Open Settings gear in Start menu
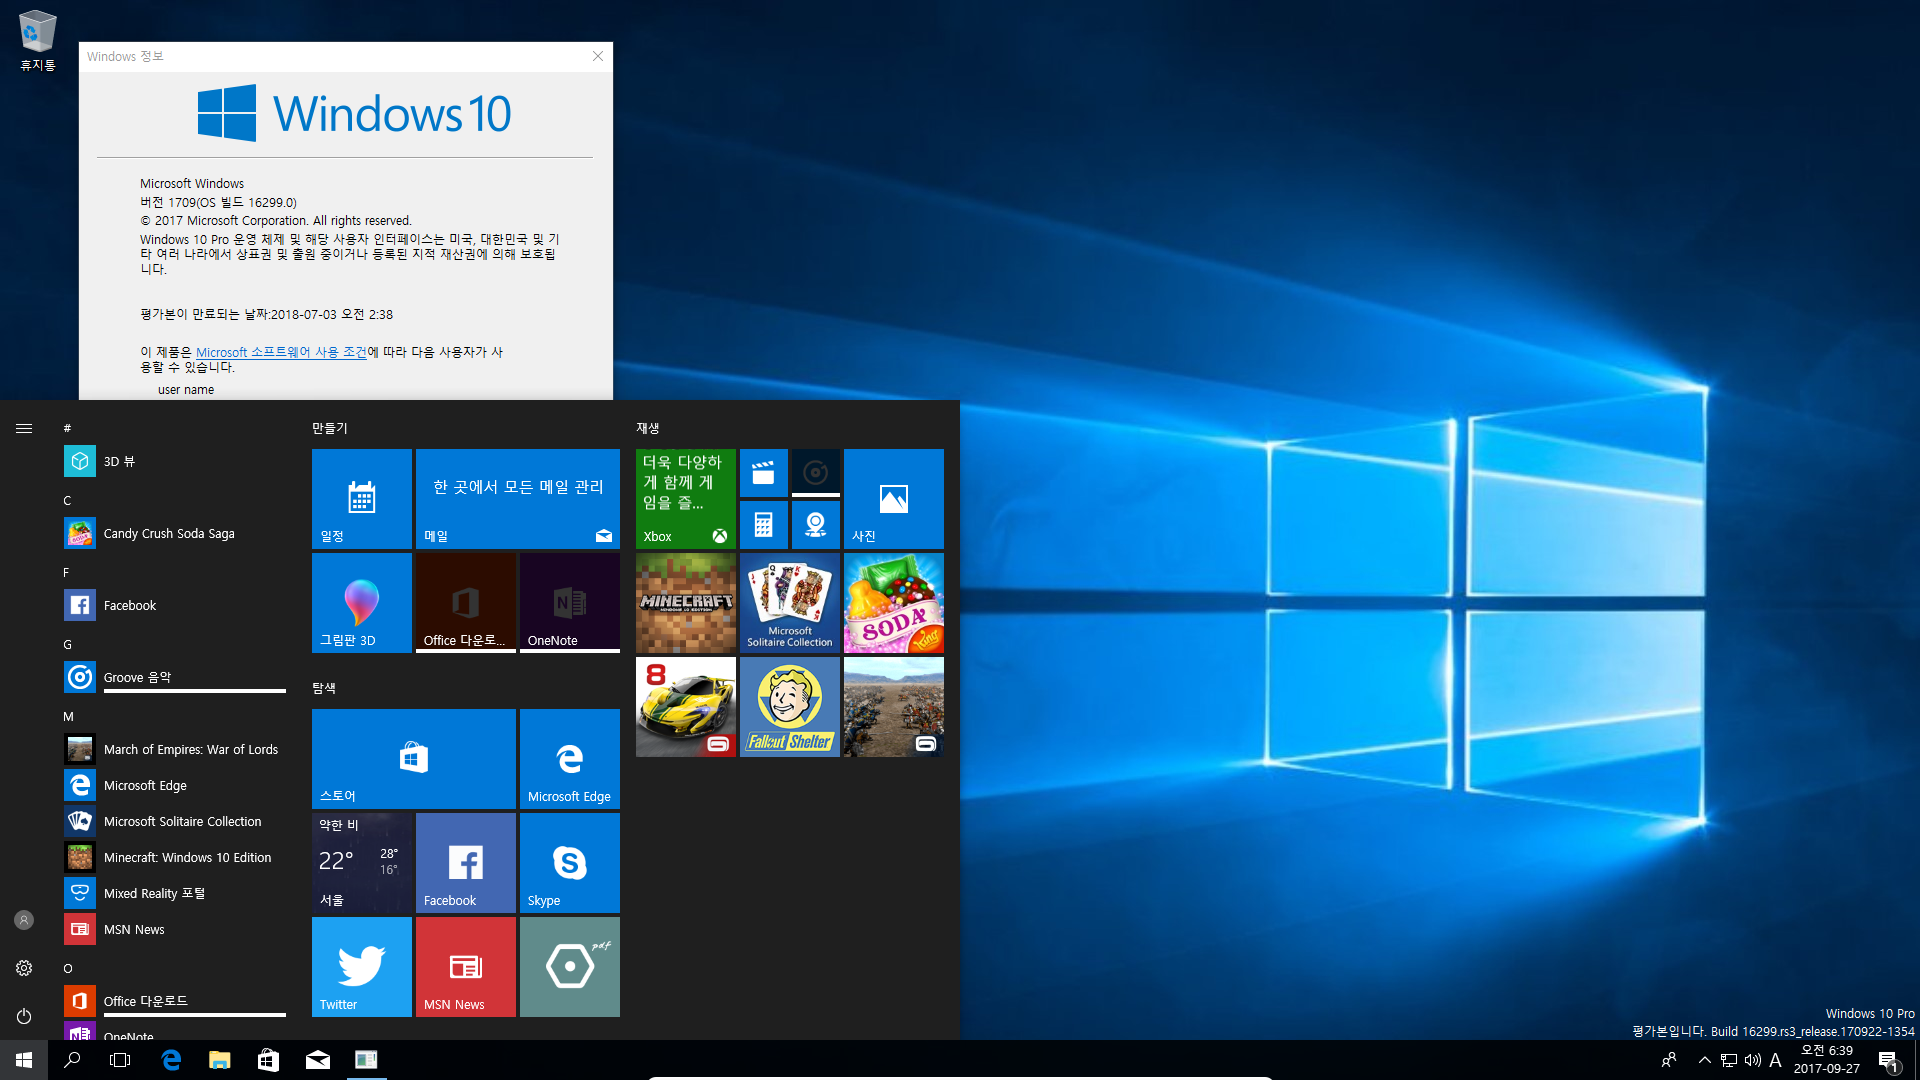Viewport: 1920px width, 1080px height. point(24,968)
